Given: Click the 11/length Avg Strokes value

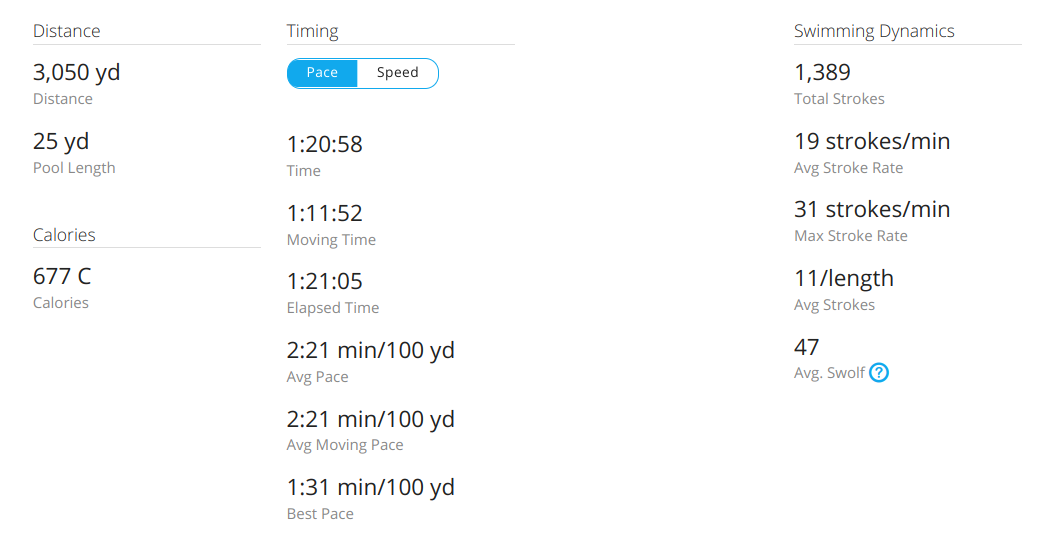Looking at the screenshot, I should click(843, 278).
